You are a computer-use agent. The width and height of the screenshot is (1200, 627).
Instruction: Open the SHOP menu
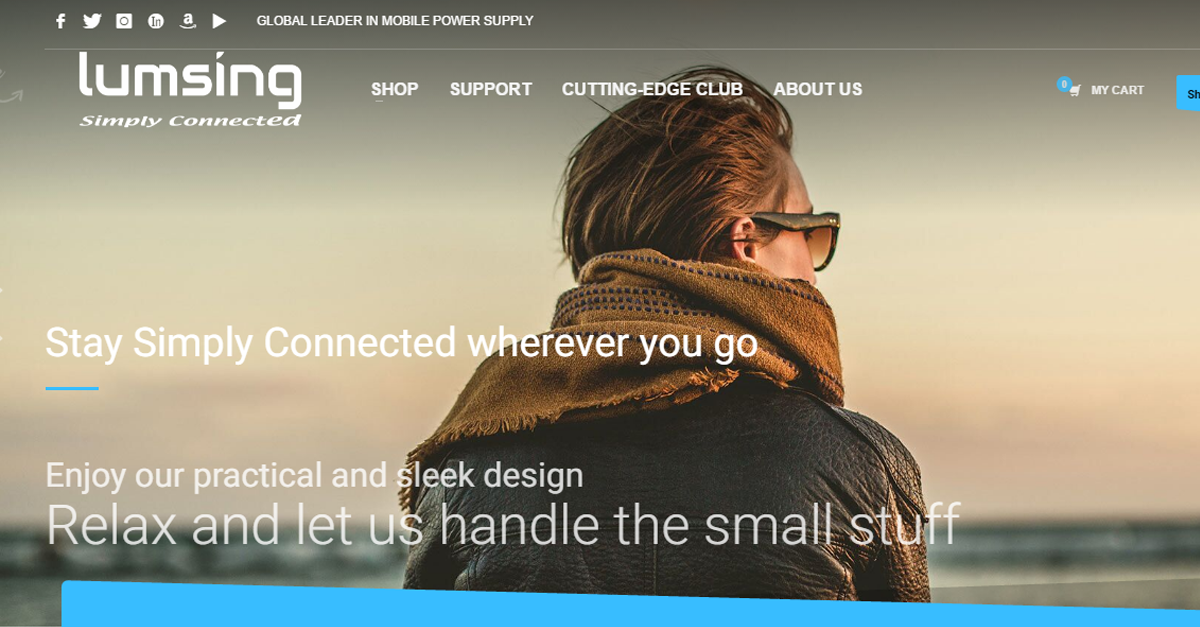click(395, 89)
